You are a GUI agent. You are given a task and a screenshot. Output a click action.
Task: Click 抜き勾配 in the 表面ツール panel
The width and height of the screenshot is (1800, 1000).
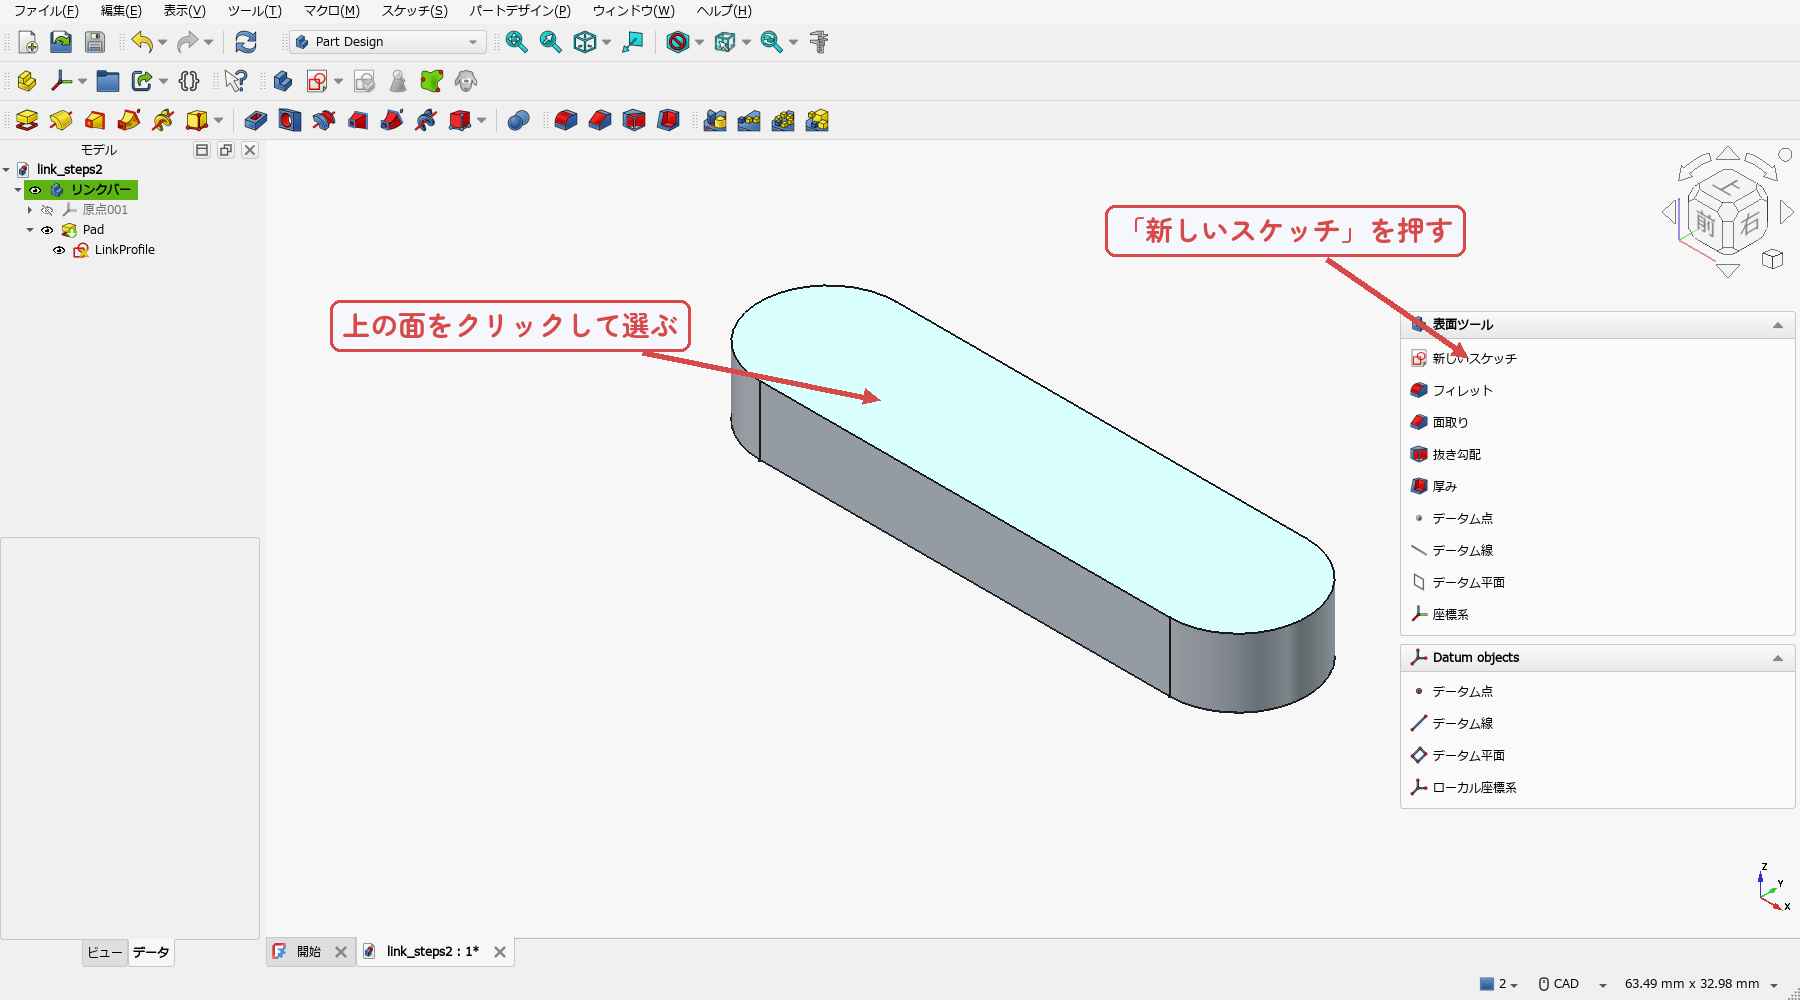(x=1446, y=454)
